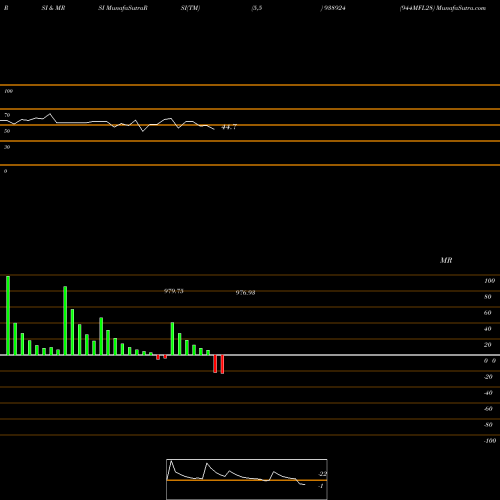Click the RSI 30 axis label
The width and height of the screenshot is (500, 500).
coord(7,147)
